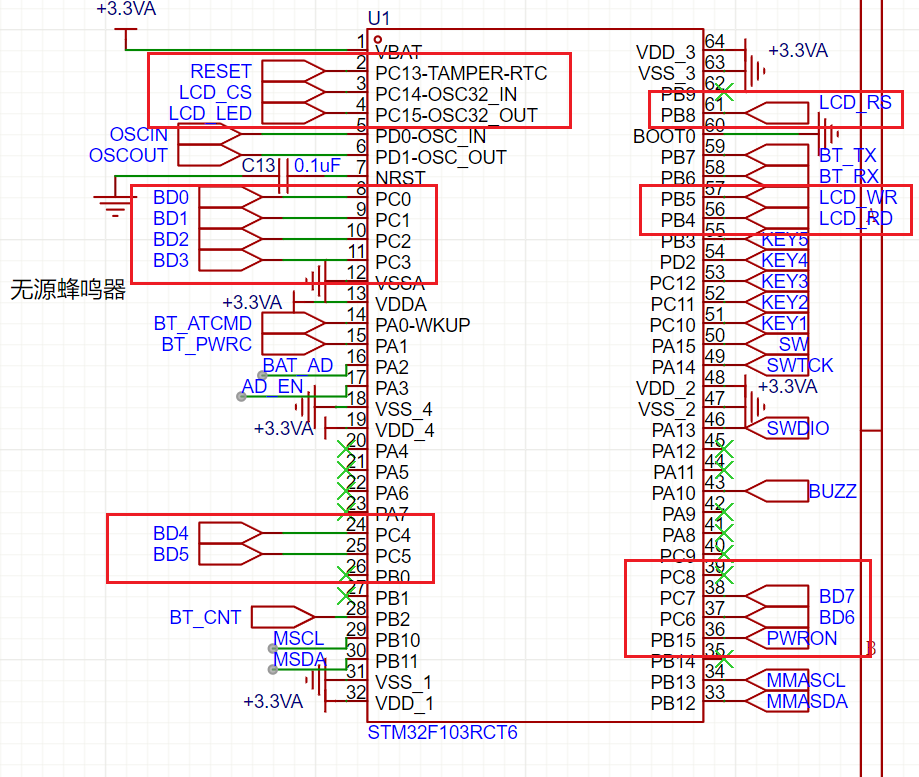Screen dimensions: 919x777
Task: Click the PC13-TAMPER-RTC pin name
Action: 461,73
